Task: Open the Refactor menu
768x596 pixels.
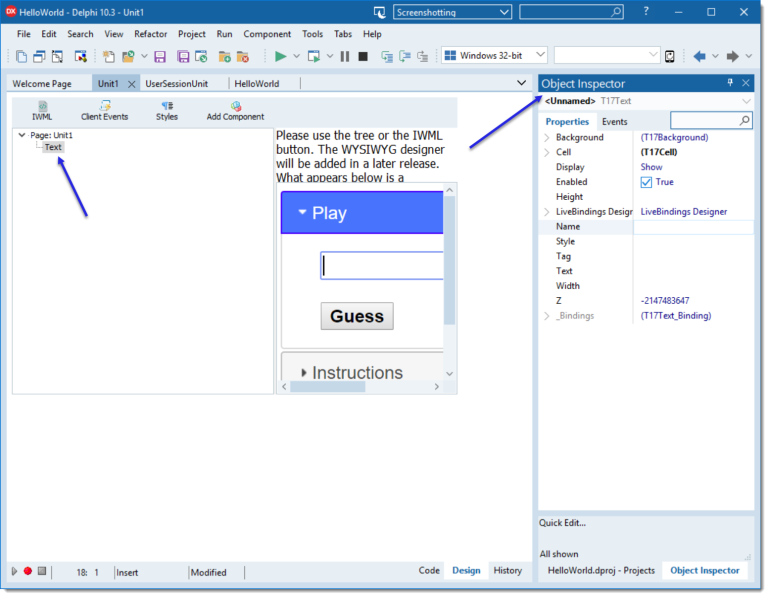Action: (x=151, y=34)
